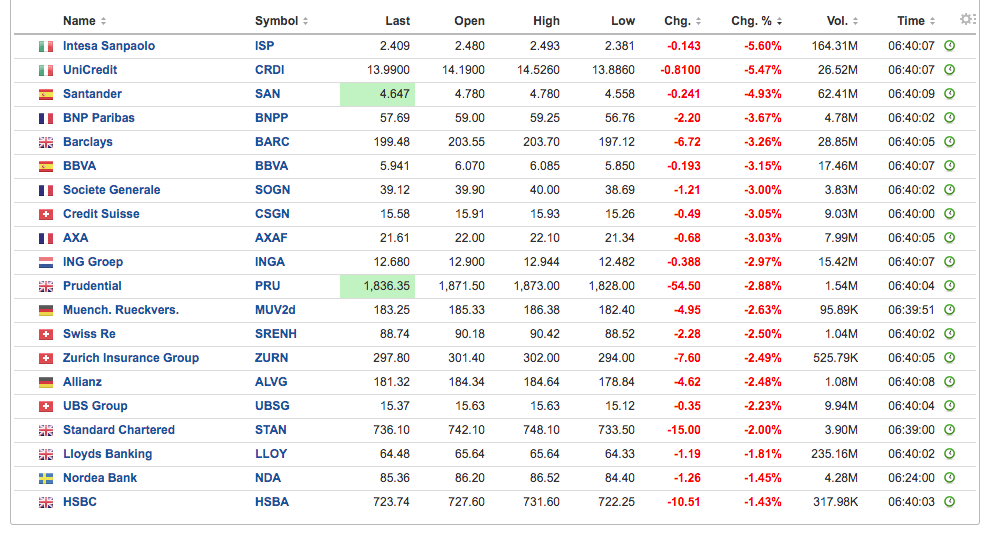
Task: Sort the table by Time column
Action: [916, 21]
